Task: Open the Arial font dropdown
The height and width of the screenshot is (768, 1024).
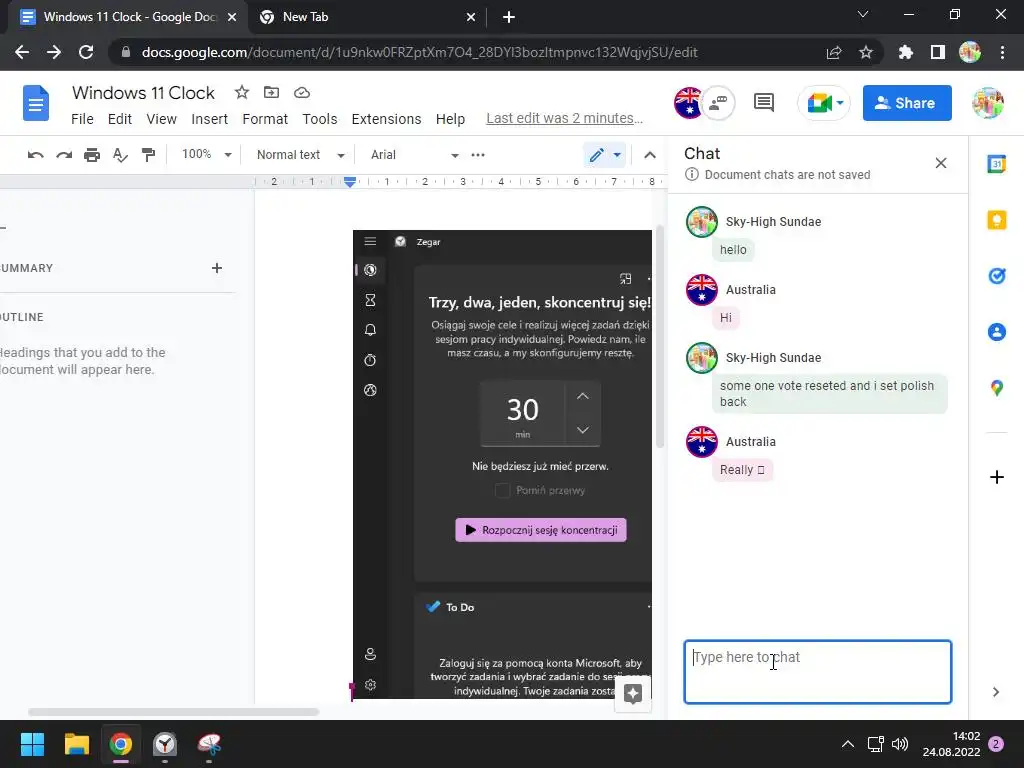Action: (x=414, y=155)
